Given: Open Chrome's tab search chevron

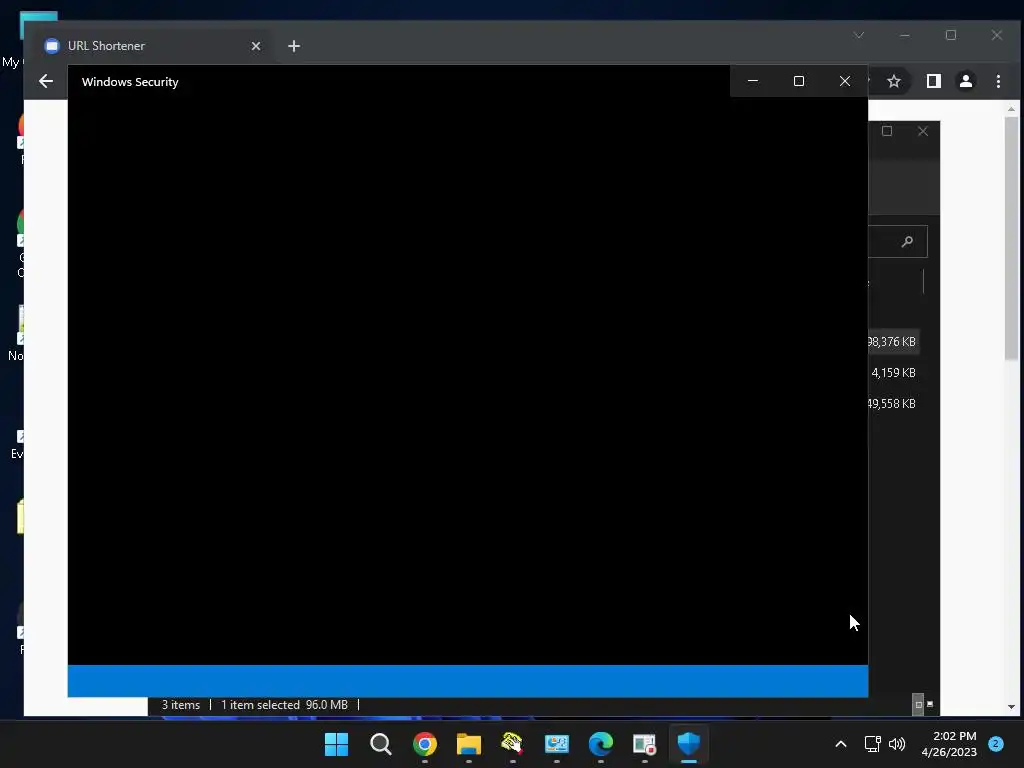Looking at the screenshot, I should pos(859,35).
